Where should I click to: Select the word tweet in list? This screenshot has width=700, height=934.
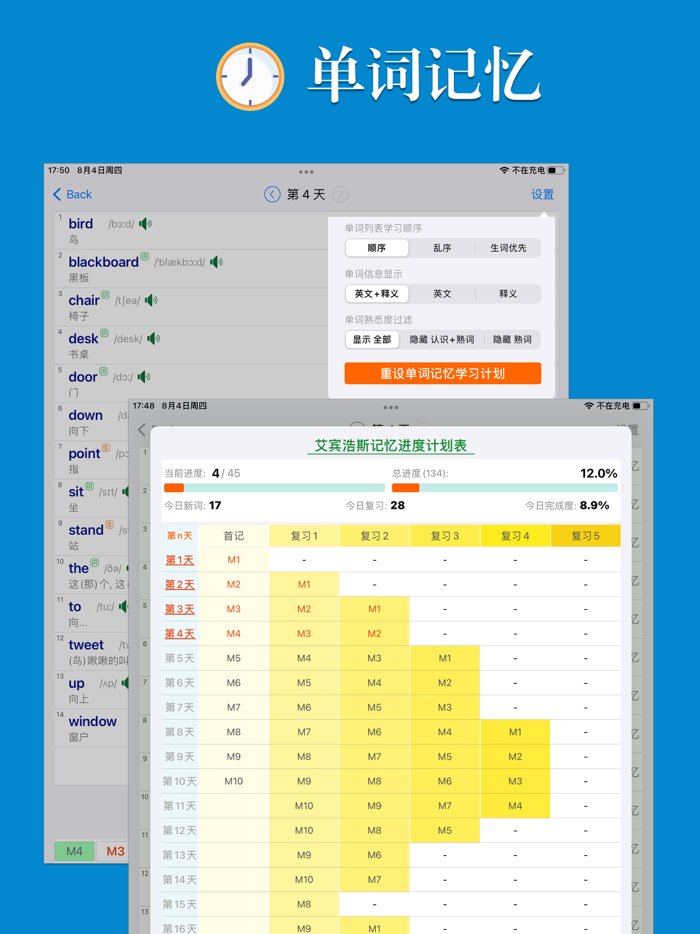click(86, 645)
